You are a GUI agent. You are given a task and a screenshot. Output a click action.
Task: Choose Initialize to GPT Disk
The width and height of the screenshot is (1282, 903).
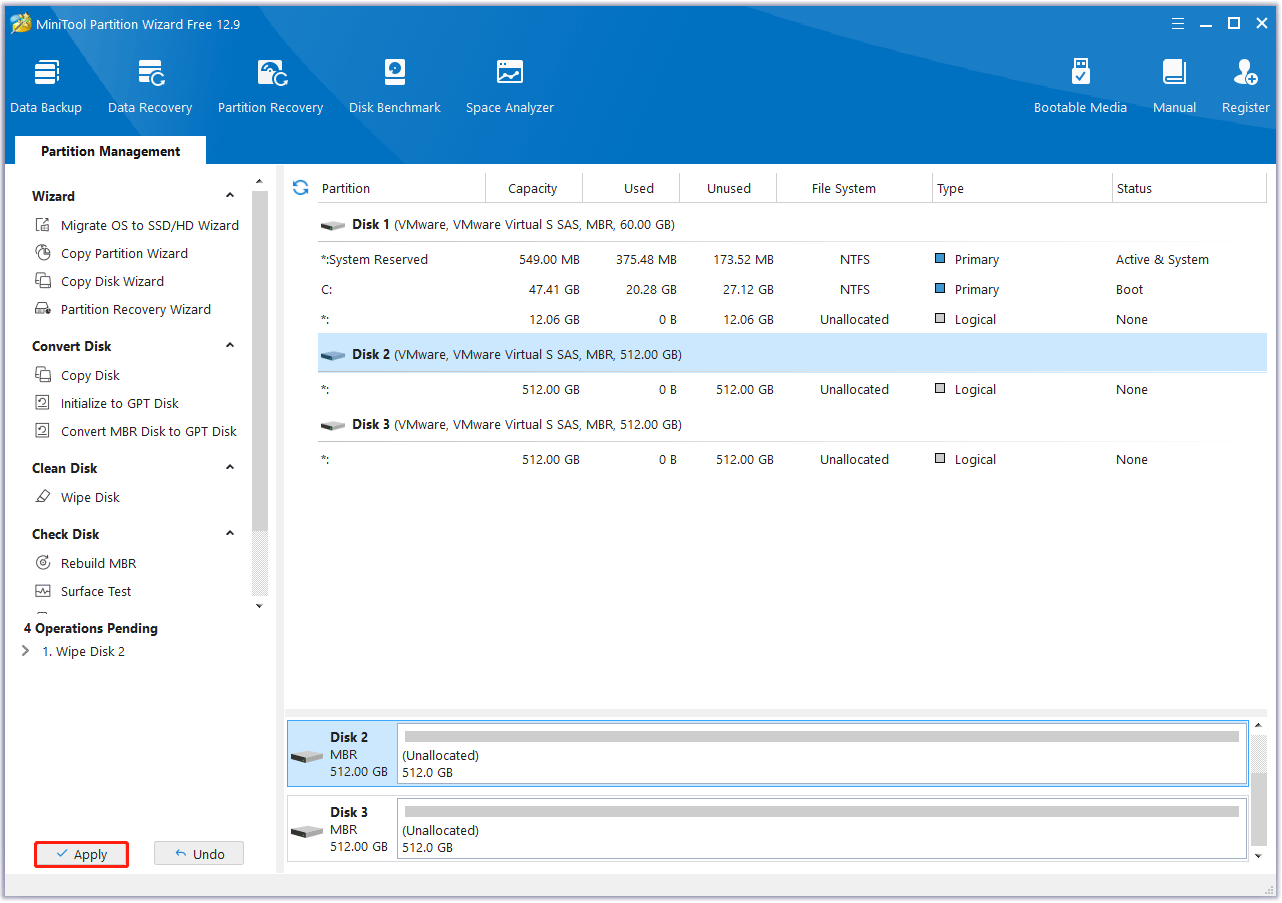tap(119, 403)
